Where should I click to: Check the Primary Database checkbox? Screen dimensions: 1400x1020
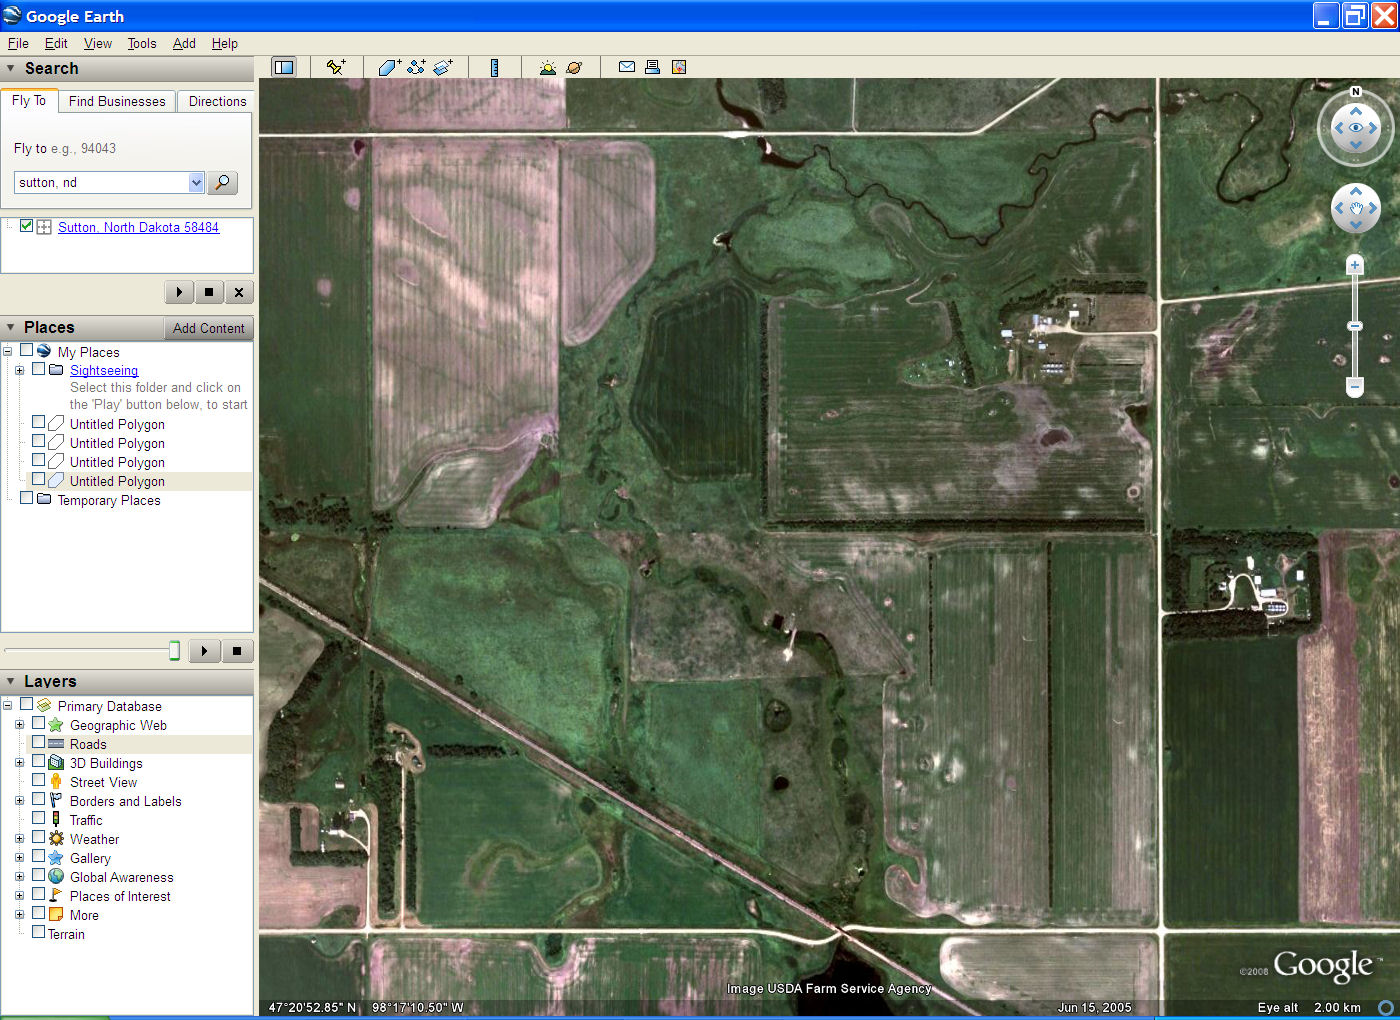click(x=26, y=704)
